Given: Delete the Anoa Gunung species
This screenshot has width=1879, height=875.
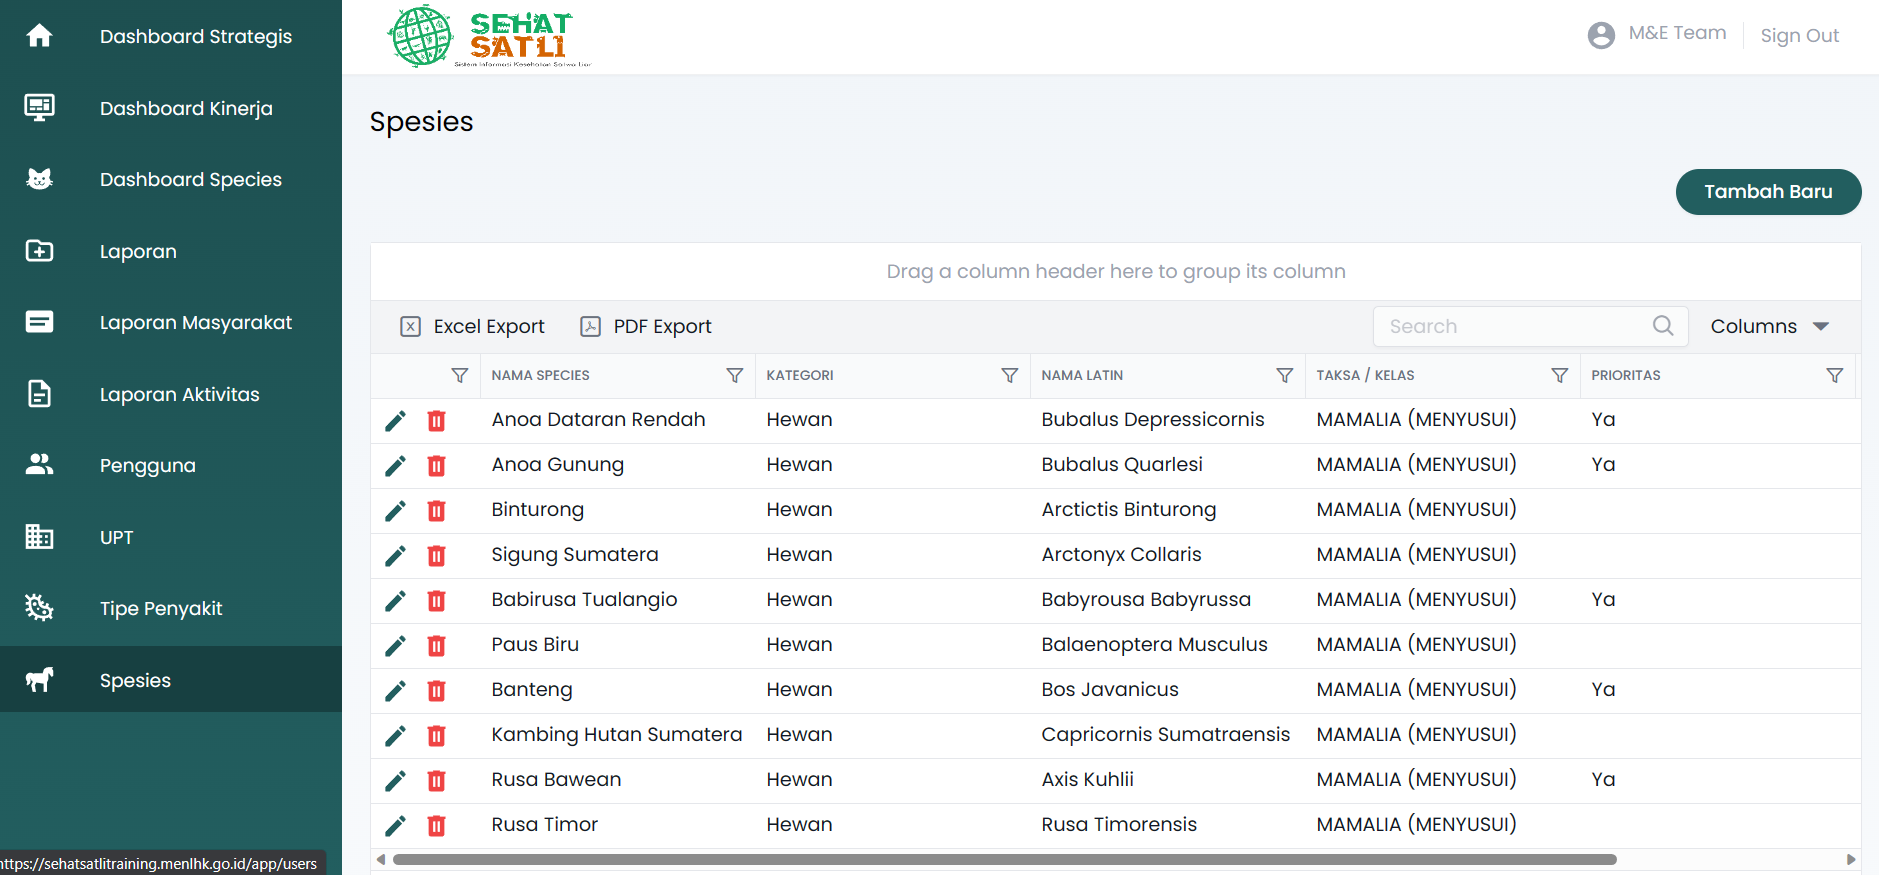Looking at the screenshot, I should 437,466.
